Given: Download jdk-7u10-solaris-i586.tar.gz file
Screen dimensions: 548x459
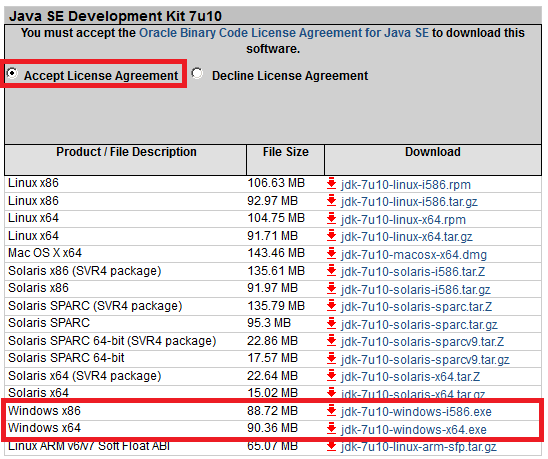Looking at the screenshot, I should click(416, 289).
